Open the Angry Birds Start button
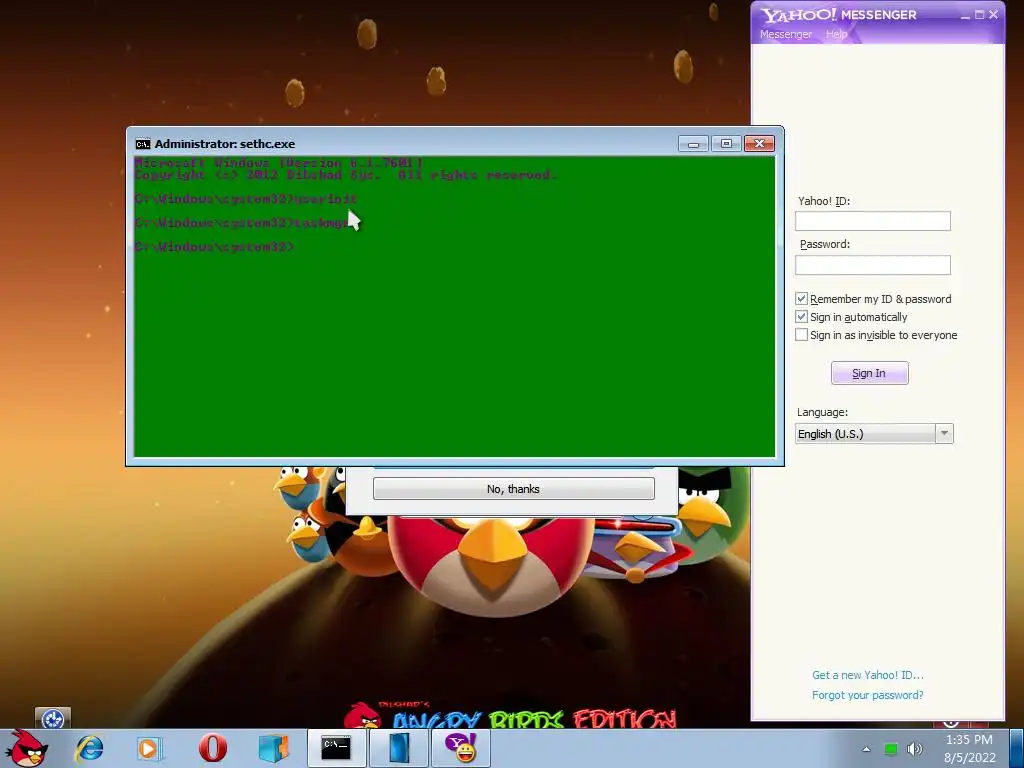The image size is (1024, 768). click(x=27, y=748)
